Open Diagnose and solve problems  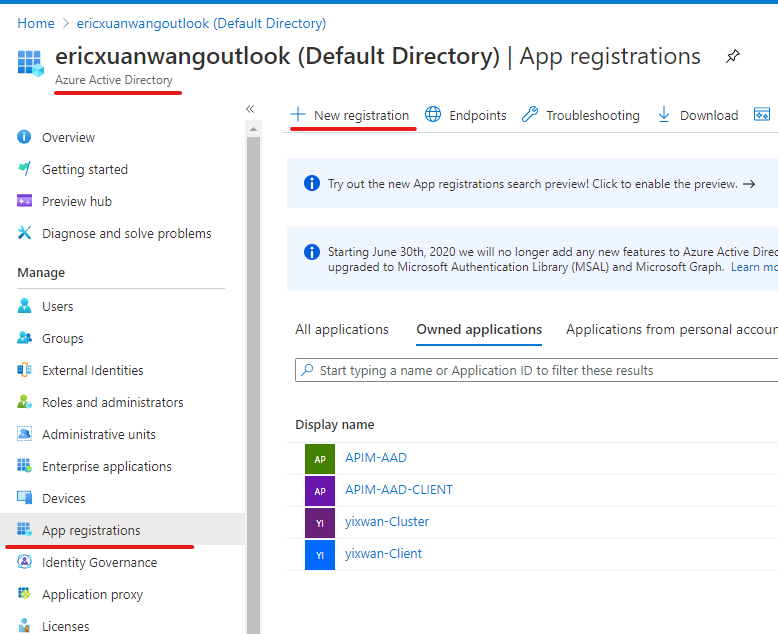point(127,234)
